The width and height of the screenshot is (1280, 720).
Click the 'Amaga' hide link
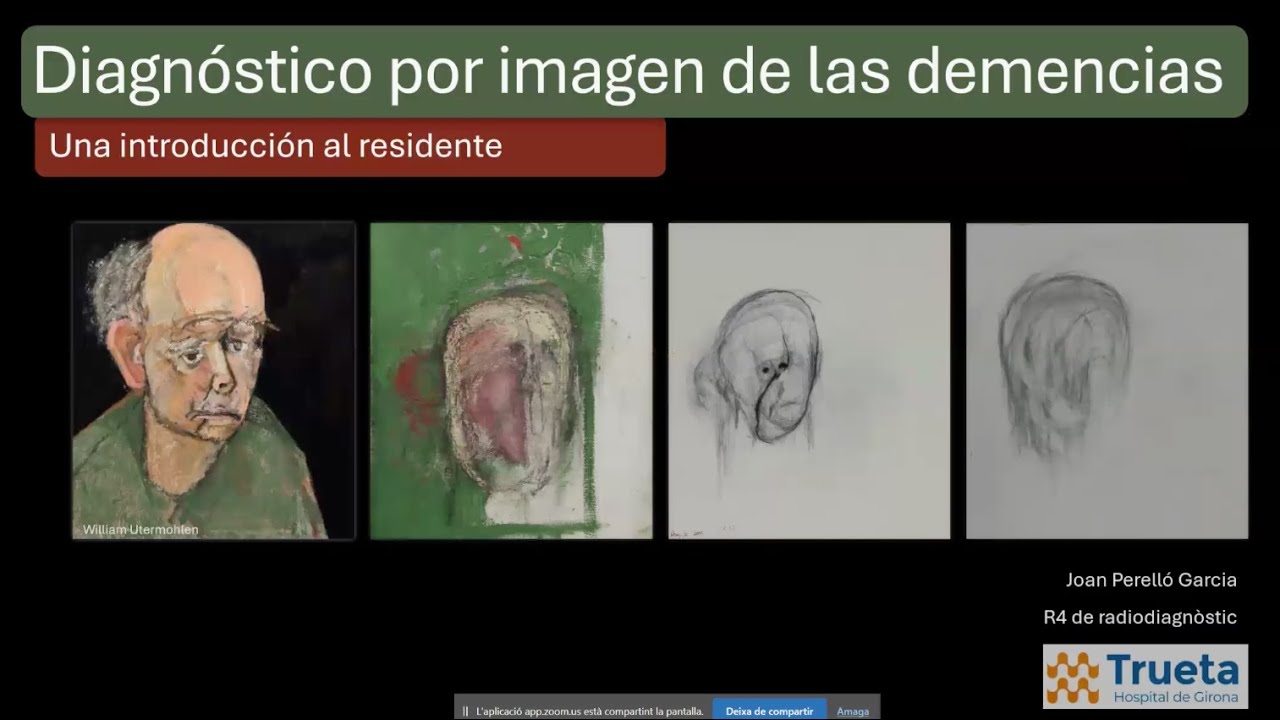[852, 712]
